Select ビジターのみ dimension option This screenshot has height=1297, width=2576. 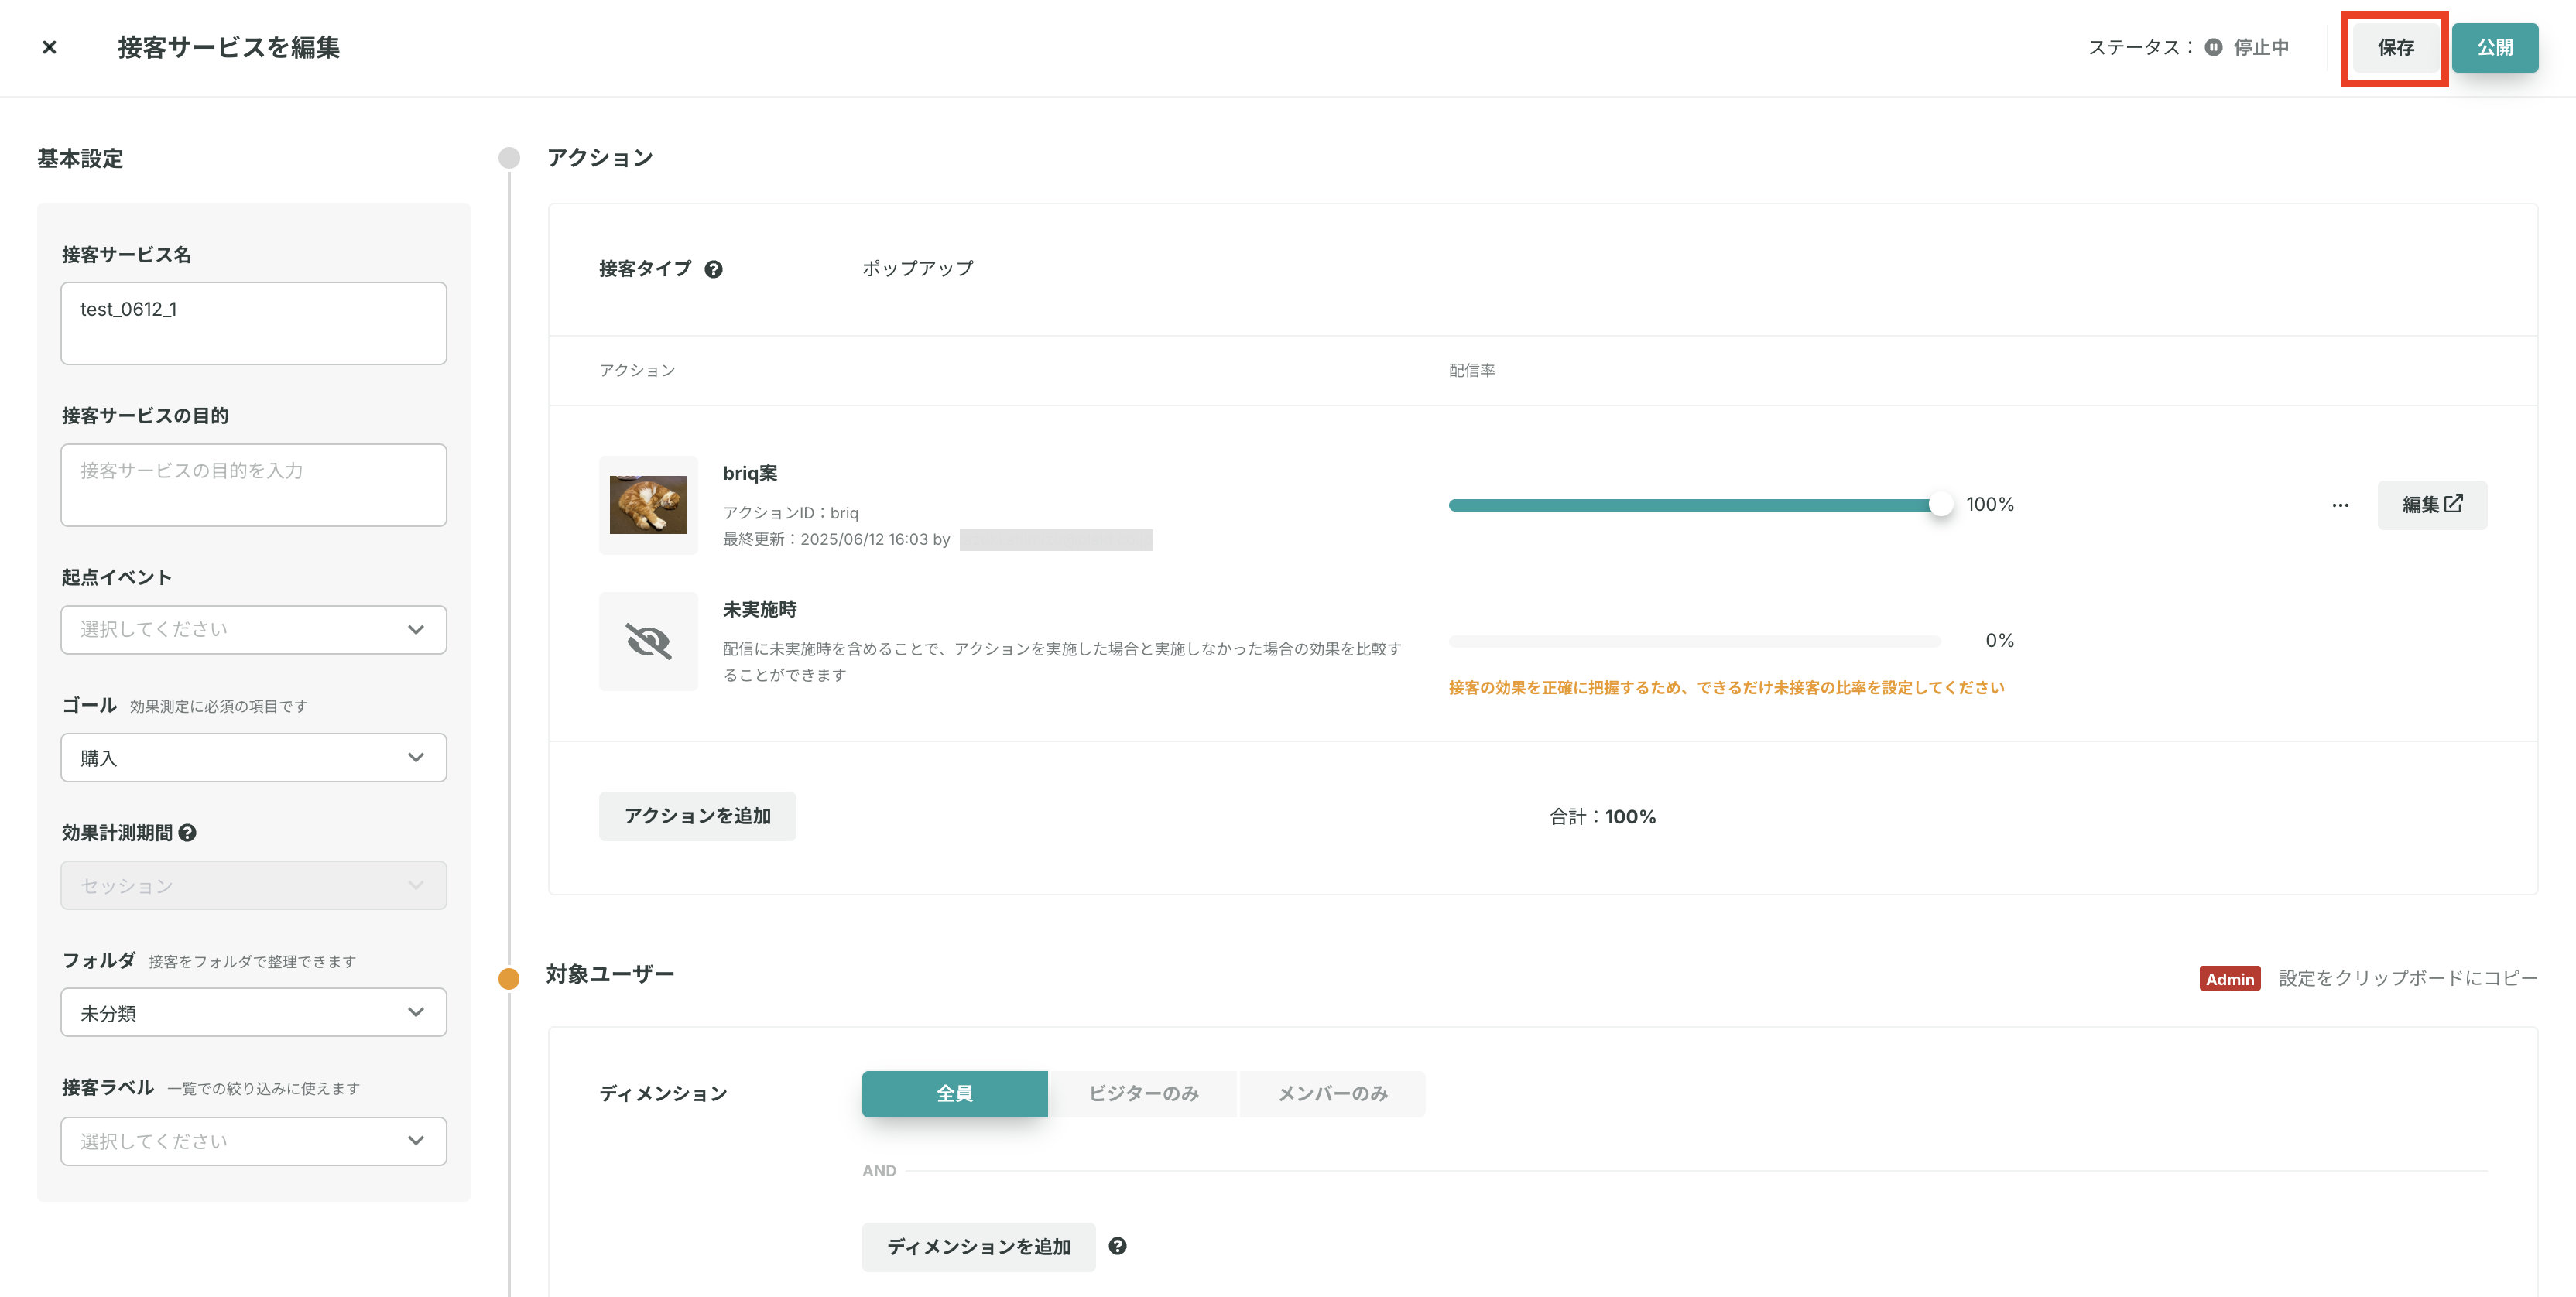(1143, 1093)
